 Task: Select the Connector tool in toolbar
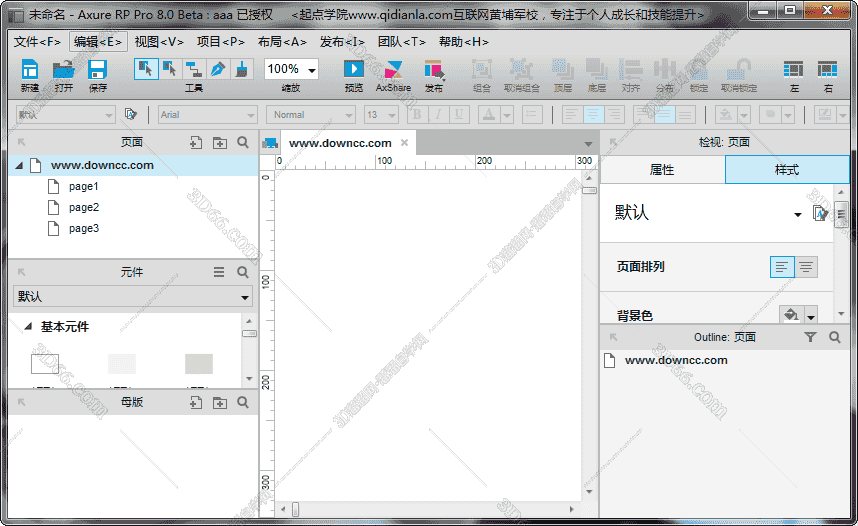[193, 69]
